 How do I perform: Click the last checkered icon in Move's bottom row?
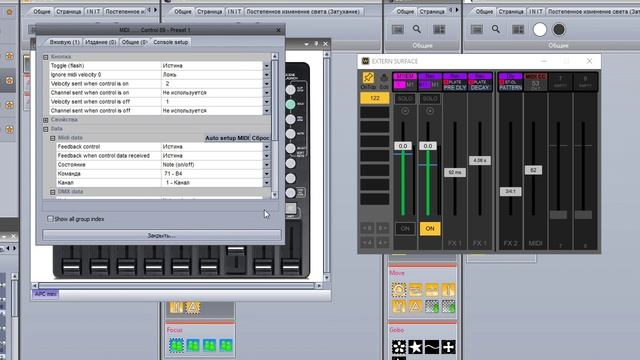click(x=448, y=306)
